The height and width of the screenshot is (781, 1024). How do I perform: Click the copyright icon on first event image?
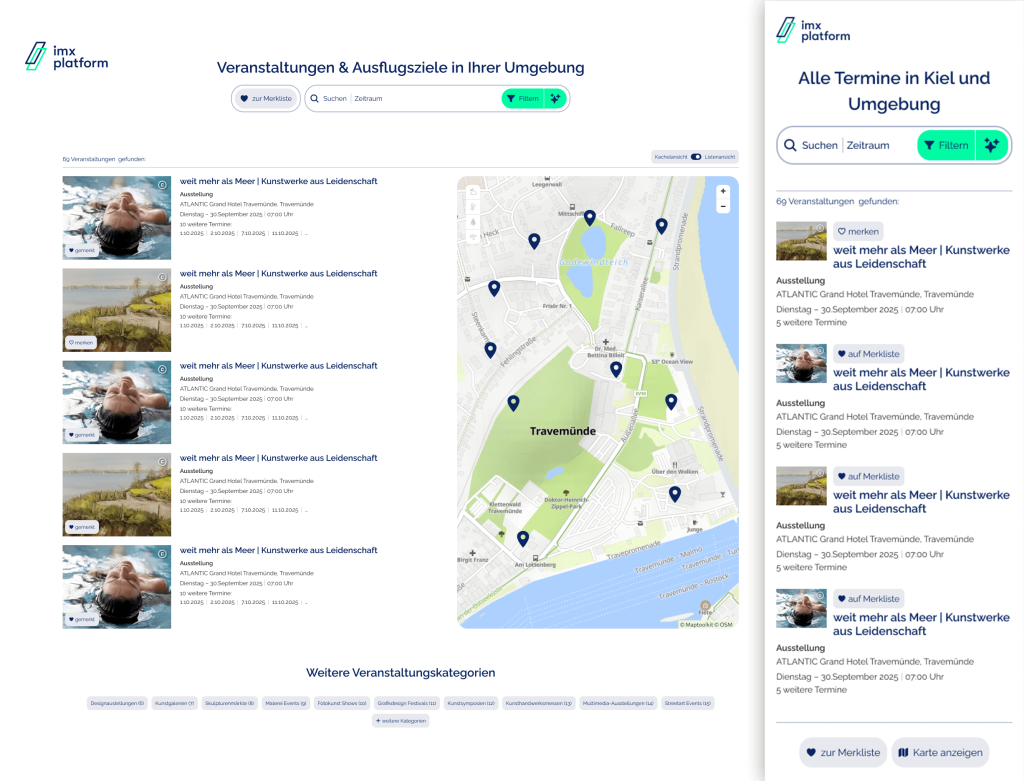[162, 185]
